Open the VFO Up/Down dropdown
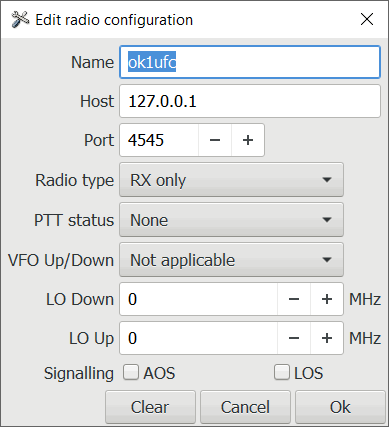This screenshot has height=427, width=389. pos(231,260)
